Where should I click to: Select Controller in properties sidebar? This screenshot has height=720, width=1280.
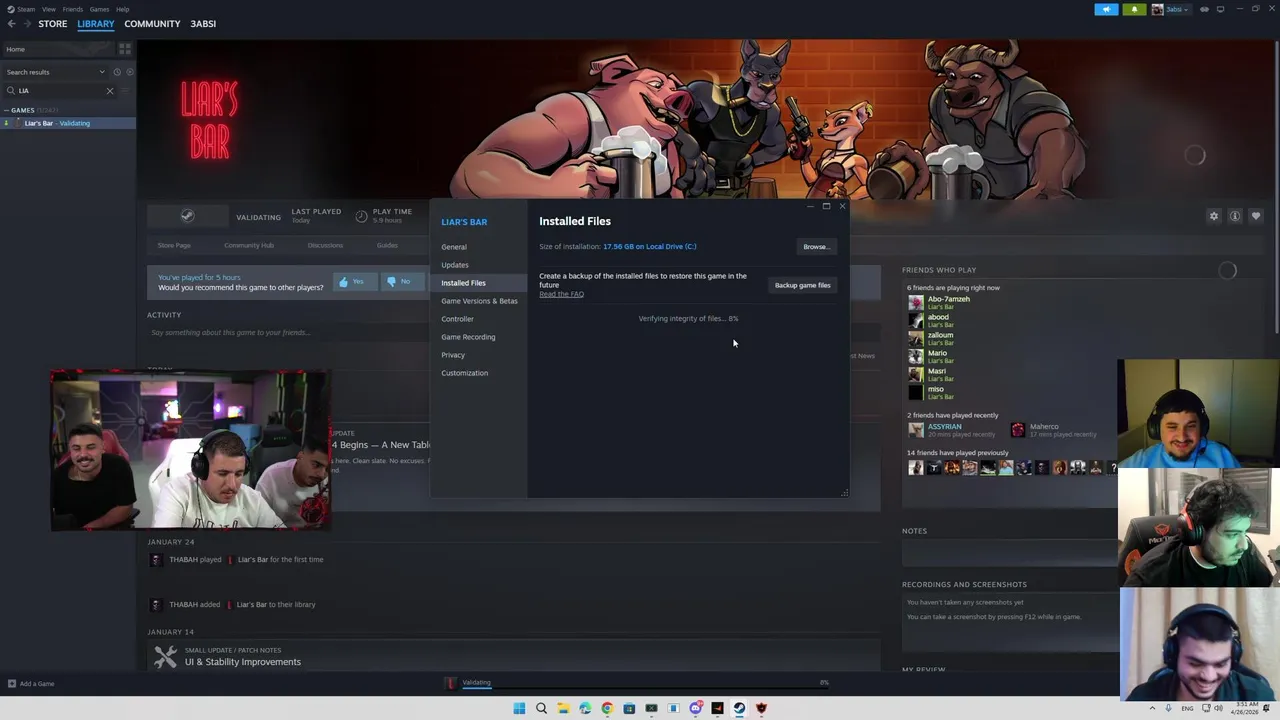click(457, 319)
